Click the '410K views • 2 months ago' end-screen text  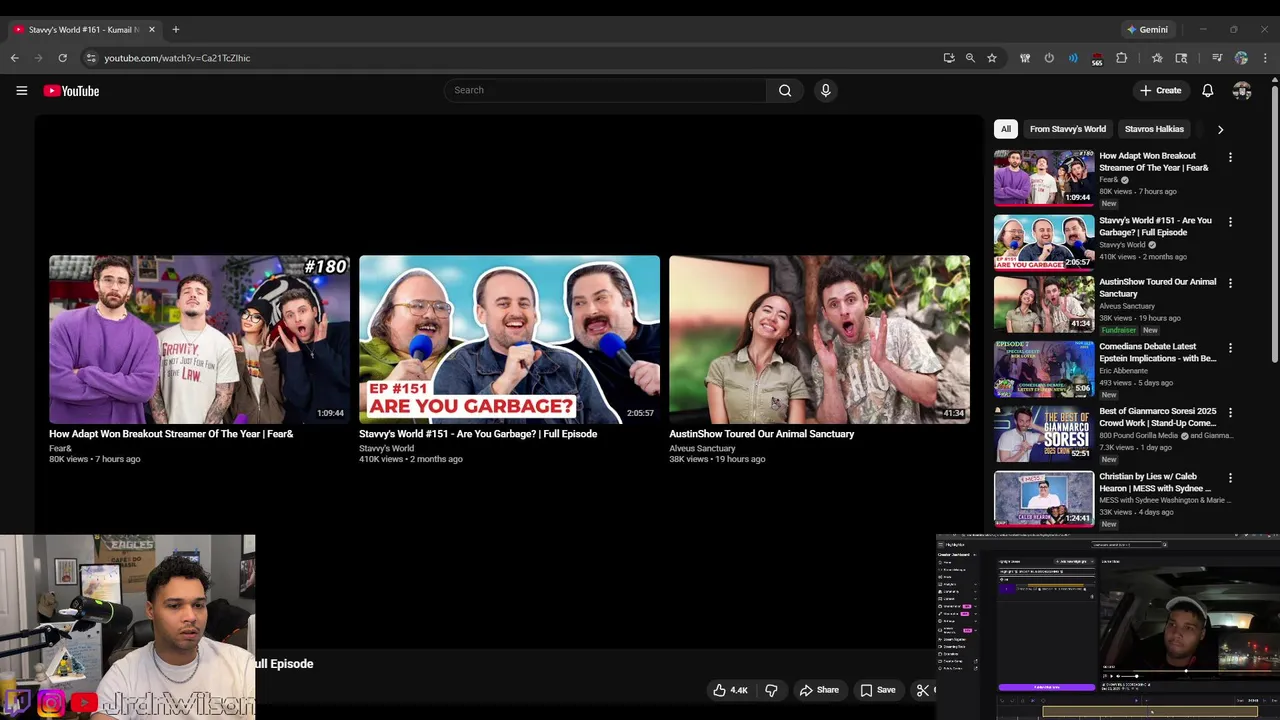click(x=411, y=459)
